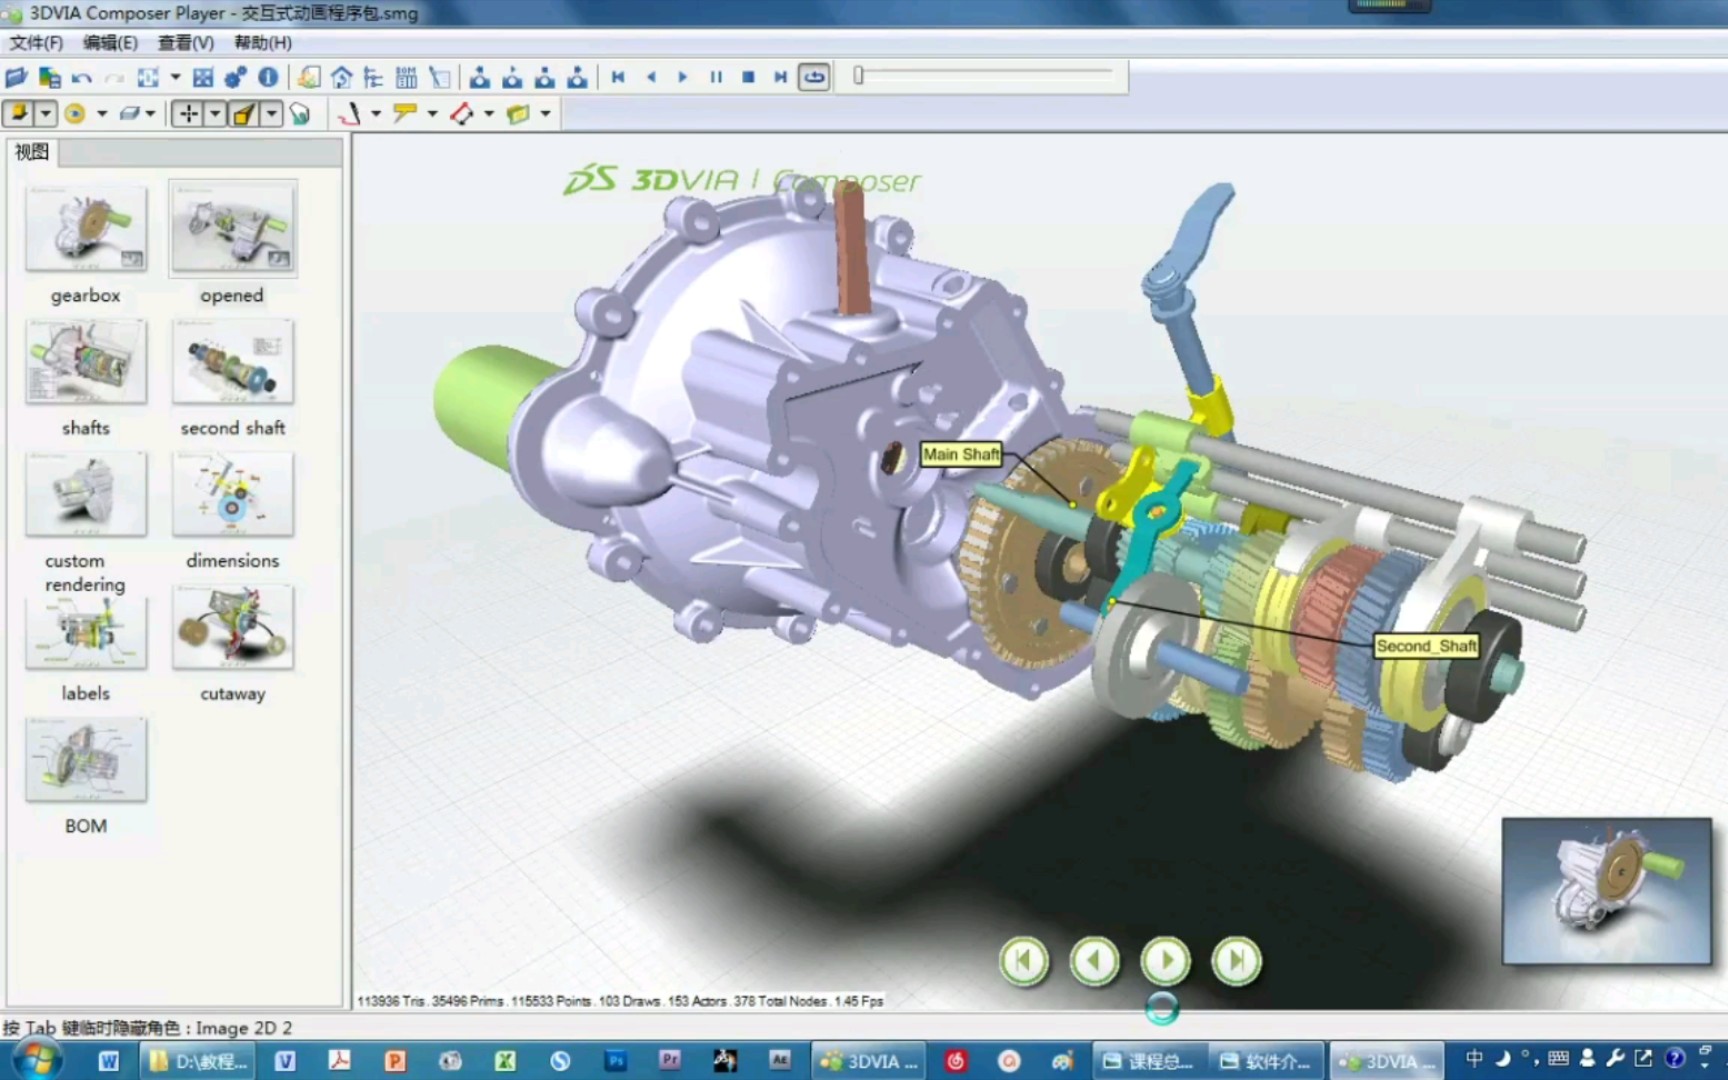The height and width of the screenshot is (1080, 1728).
Task: Click the grid selection icon left of the gears
Action: coord(203,77)
